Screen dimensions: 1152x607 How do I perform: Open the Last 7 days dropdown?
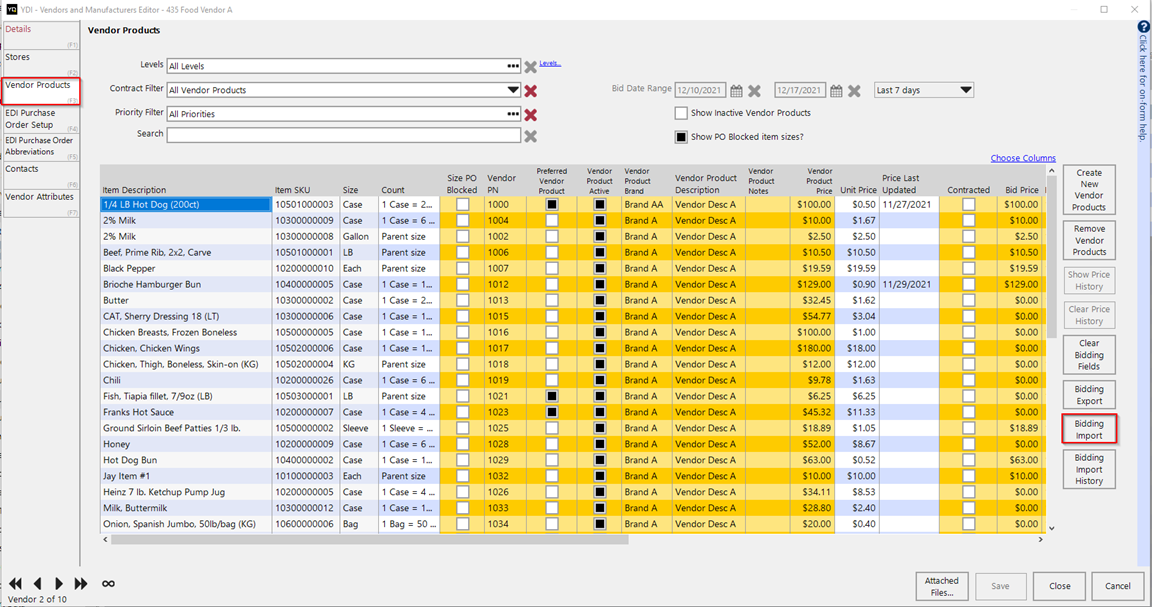pyautogui.click(x=965, y=90)
